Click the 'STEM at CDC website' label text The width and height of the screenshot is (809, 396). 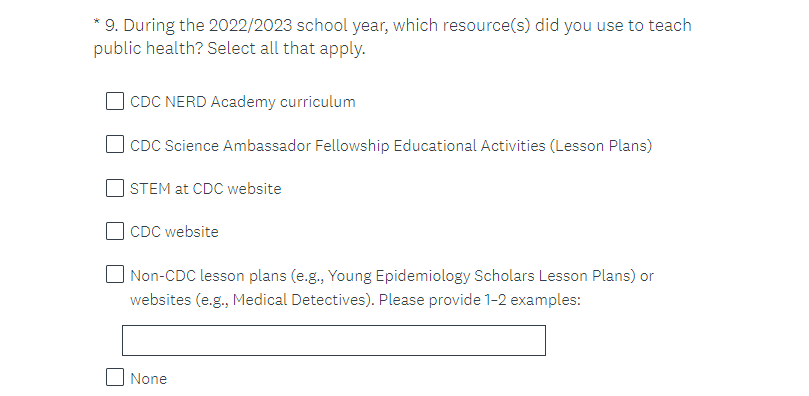click(x=205, y=189)
